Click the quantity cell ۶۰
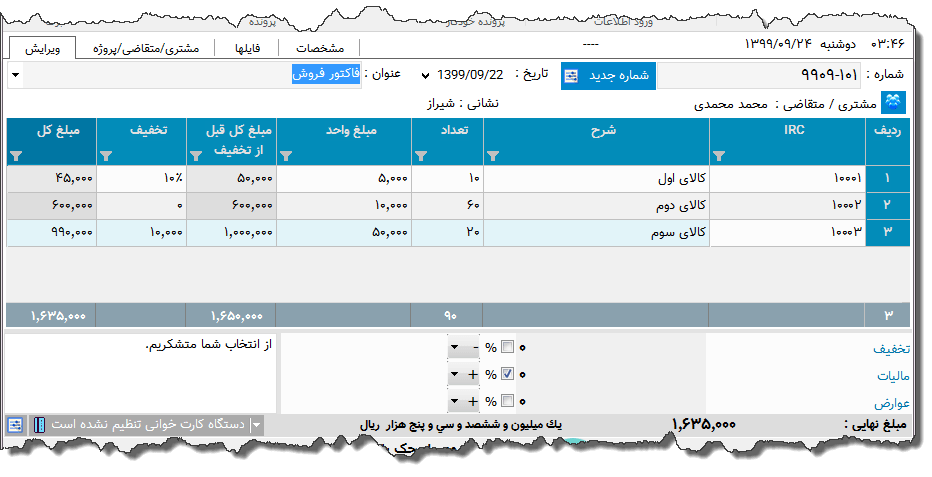 [x=447, y=205]
